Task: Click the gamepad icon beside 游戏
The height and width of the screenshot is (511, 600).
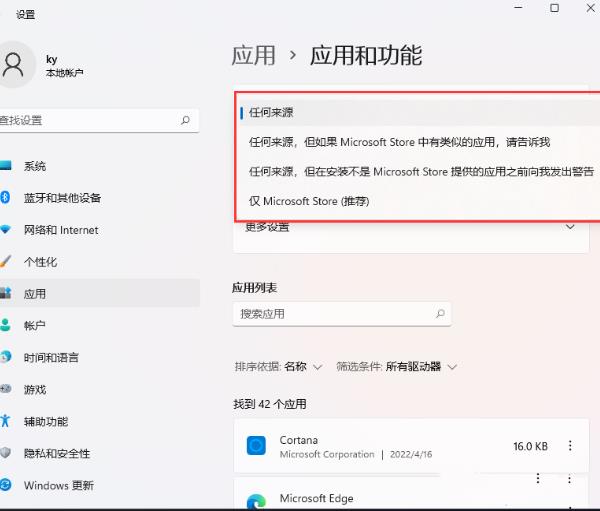Action: point(5,389)
